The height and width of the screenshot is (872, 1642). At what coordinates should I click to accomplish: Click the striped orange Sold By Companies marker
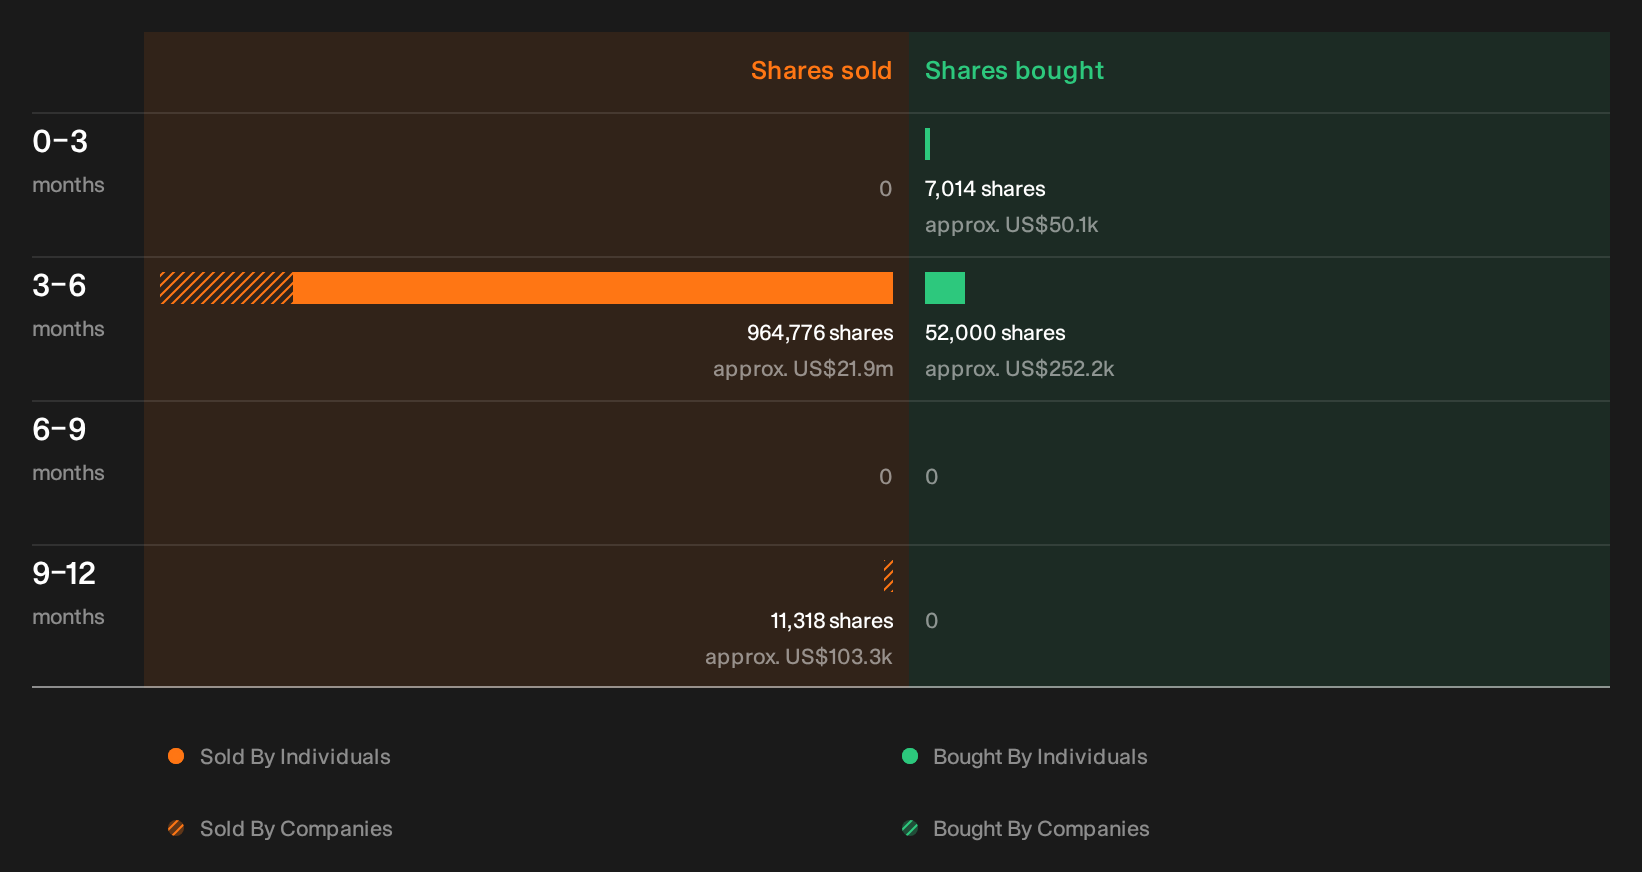click(176, 828)
